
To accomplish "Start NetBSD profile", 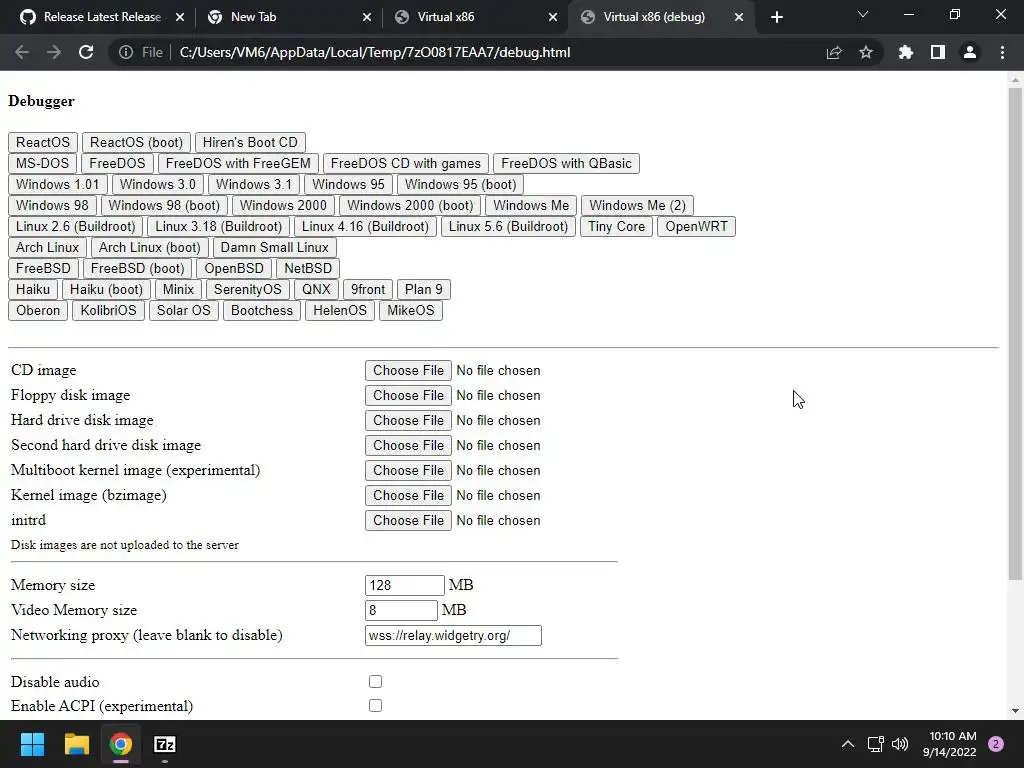I will [308, 268].
